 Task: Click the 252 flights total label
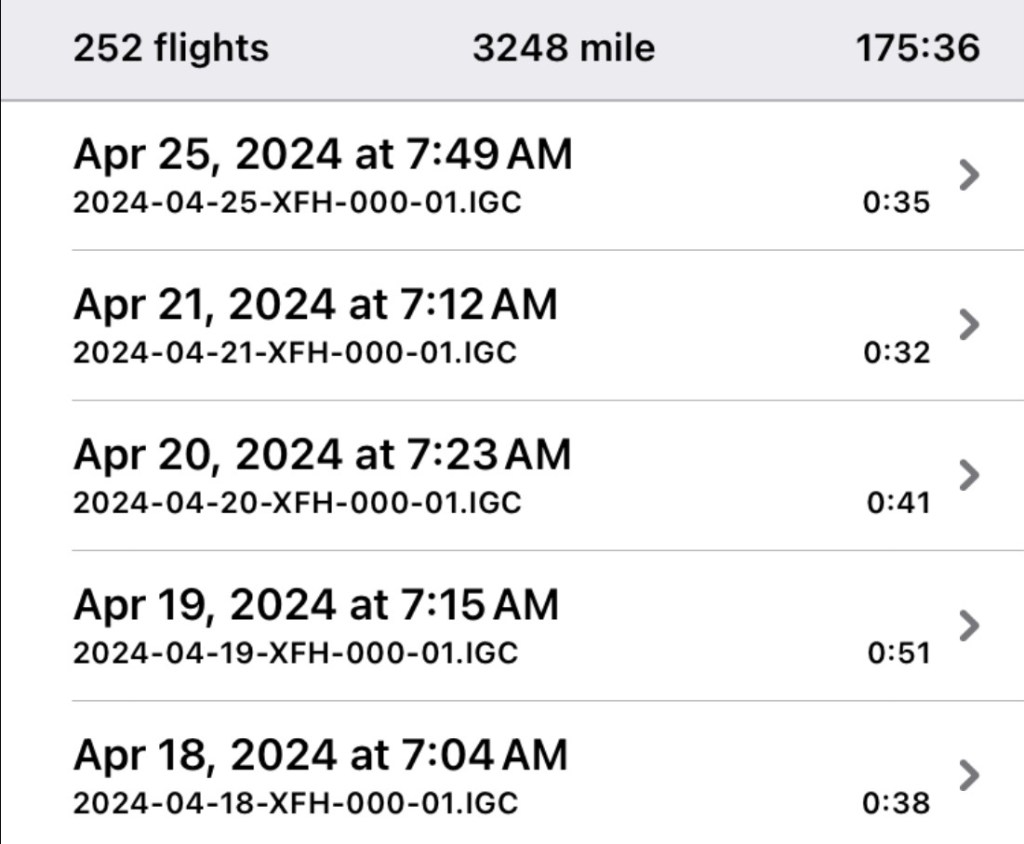click(171, 48)
